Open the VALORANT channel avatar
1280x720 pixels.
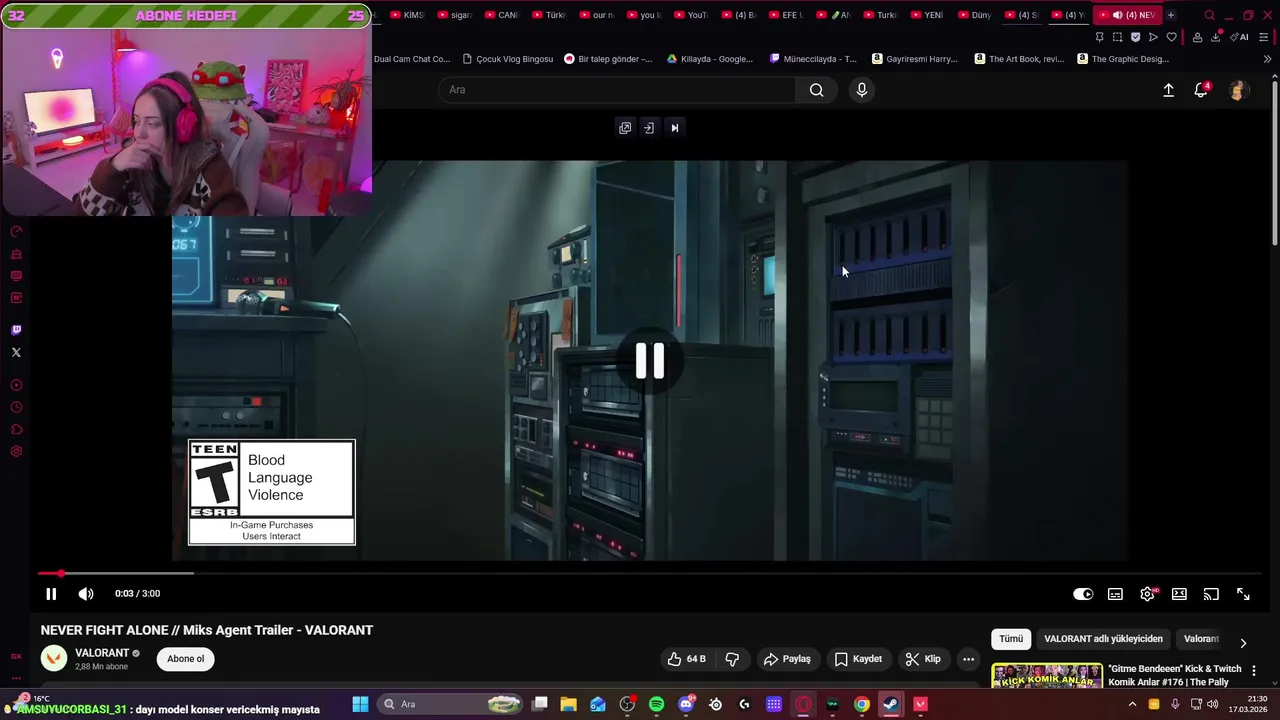tap(54, 658)
